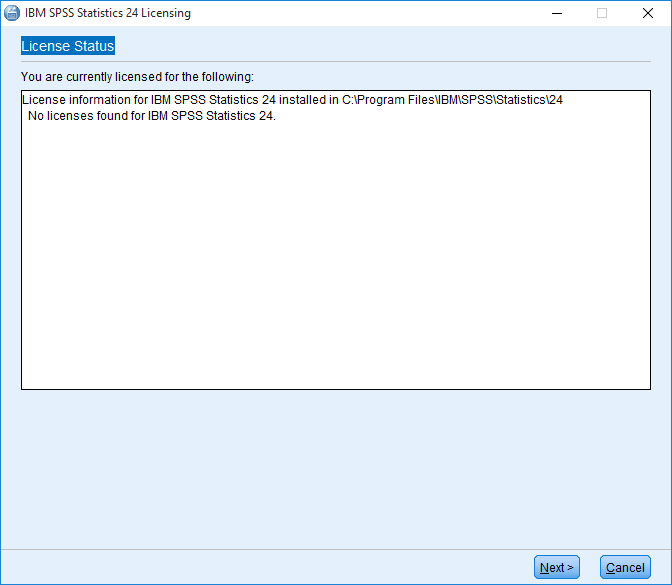Viewport: 672px width, 585px height.
Task: Click the window title 'IBM SPSS Statistics 24 Licensing'
Action: click(108, 13)
